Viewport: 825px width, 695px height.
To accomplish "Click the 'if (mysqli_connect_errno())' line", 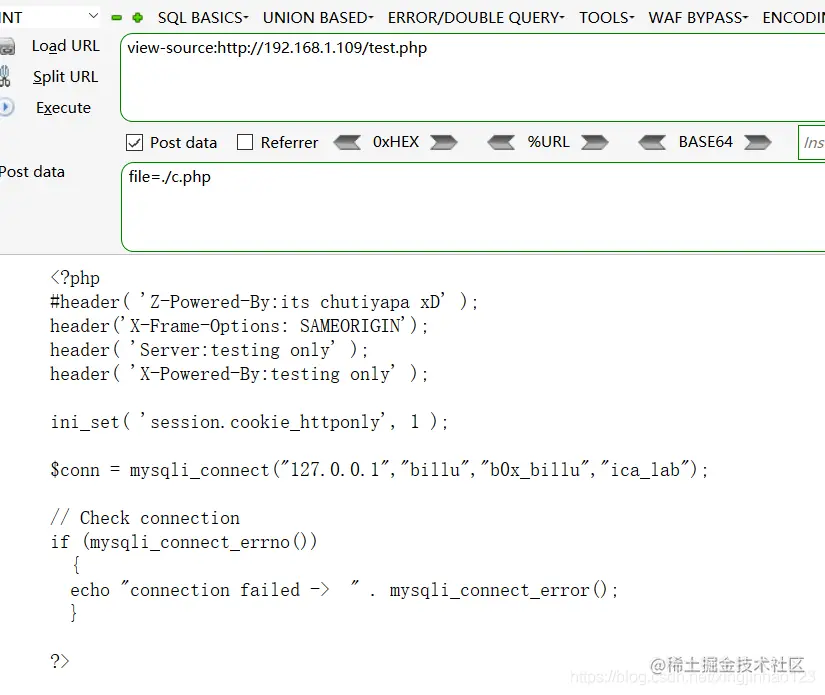I will [184, 541].
